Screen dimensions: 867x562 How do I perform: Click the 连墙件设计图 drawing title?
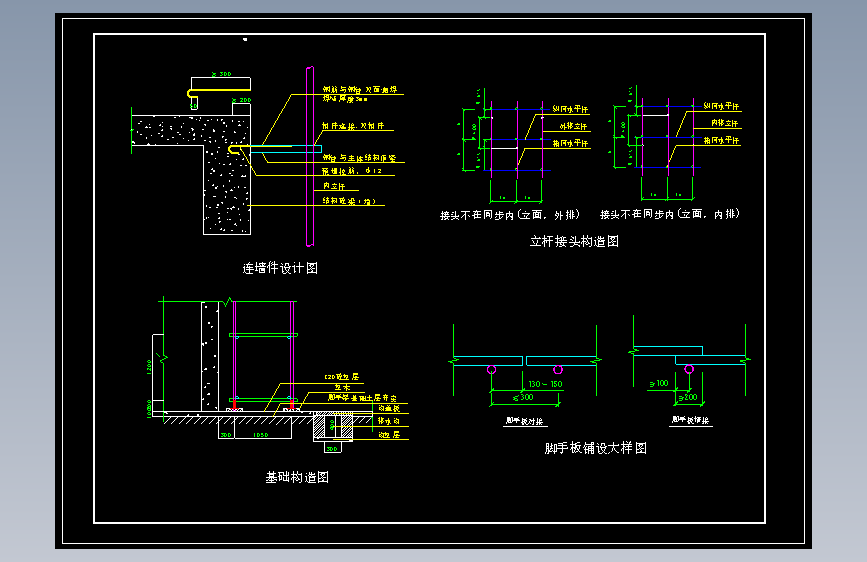[280, 268]
